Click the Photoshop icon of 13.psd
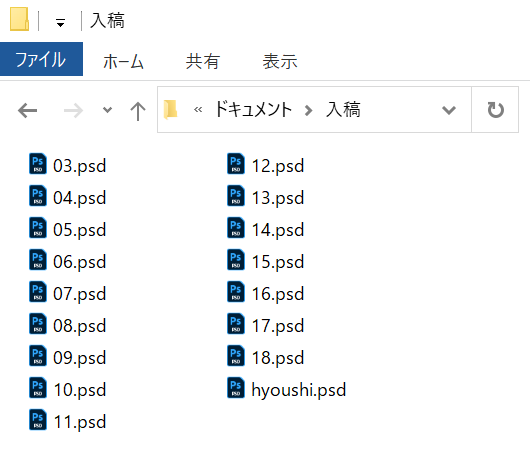Image resolution: width=530 pixels, height=460 pixels. pyautogui.click(x=236, y=196)
